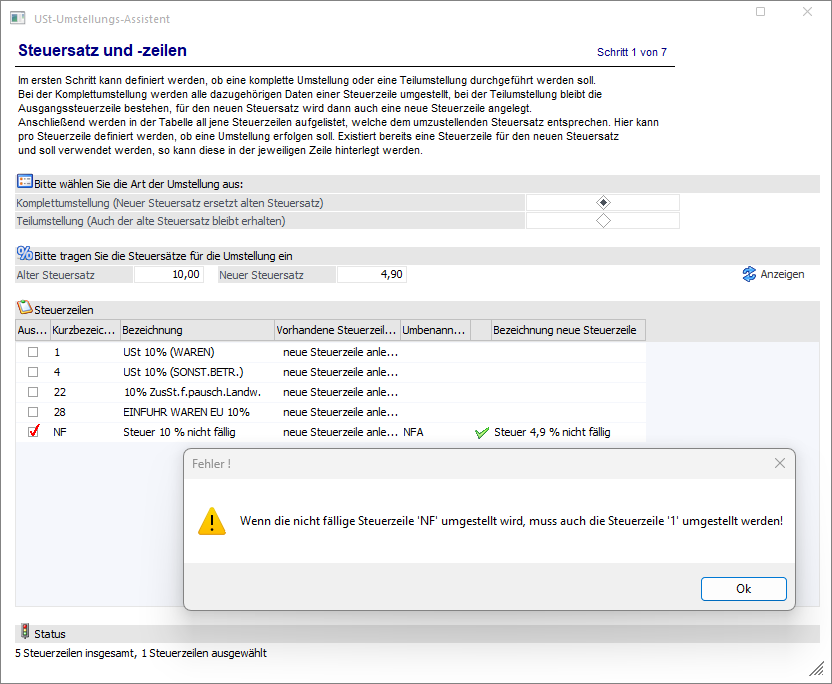Click the 'EINFUHR WAREN EU 10%' text

pos(186,412)
